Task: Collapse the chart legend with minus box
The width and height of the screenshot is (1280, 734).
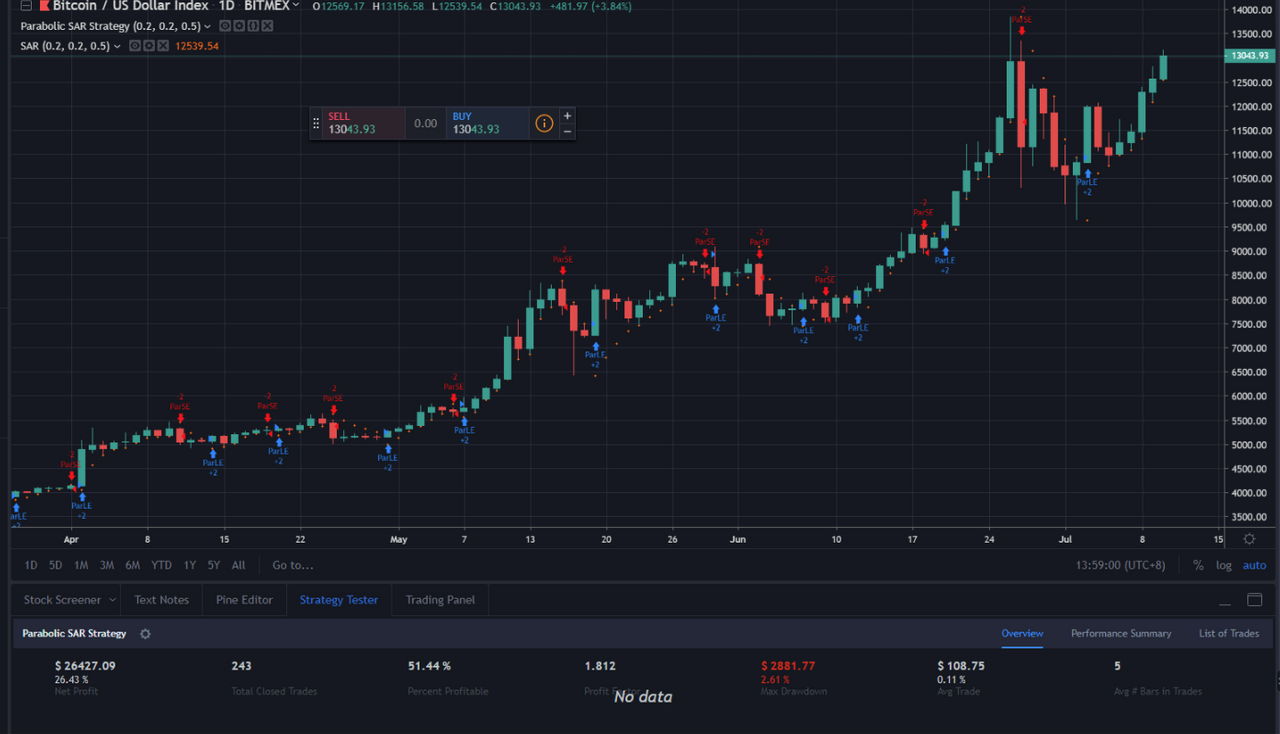Action: coord(26,6)
